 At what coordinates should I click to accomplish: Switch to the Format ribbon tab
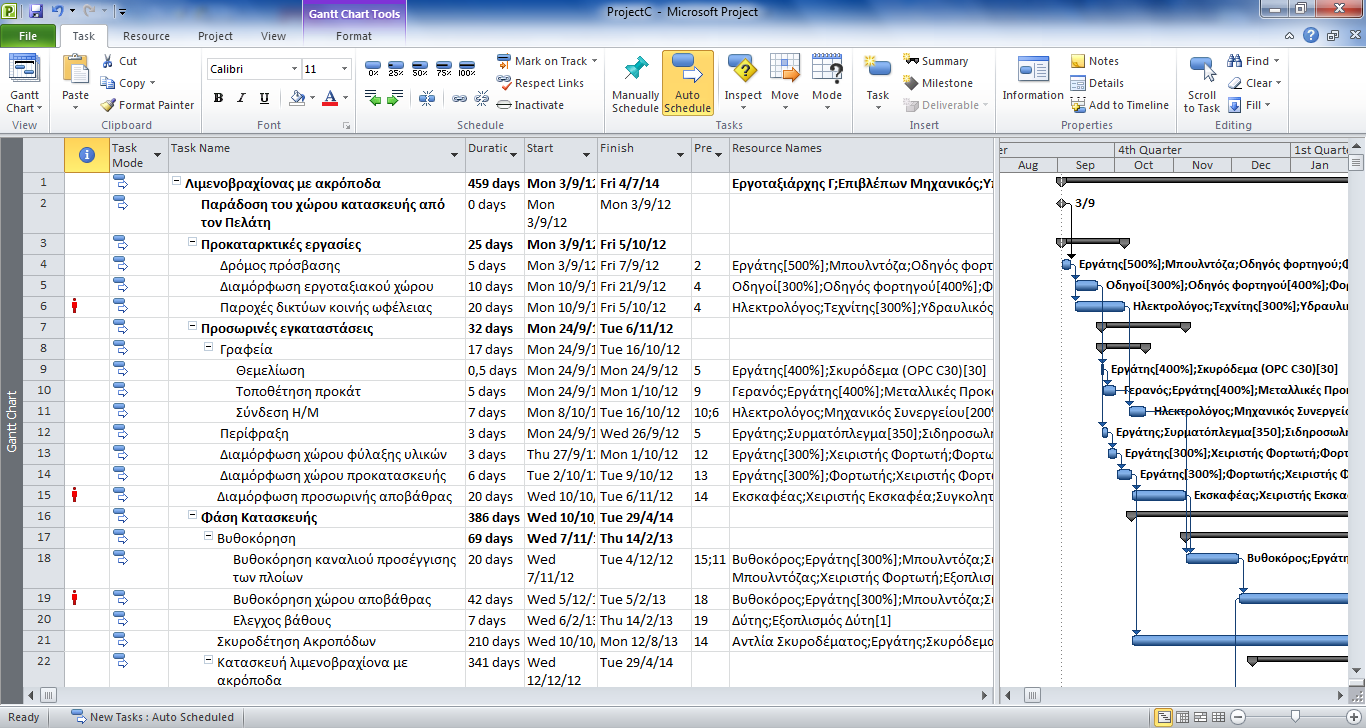click(354, 36)
